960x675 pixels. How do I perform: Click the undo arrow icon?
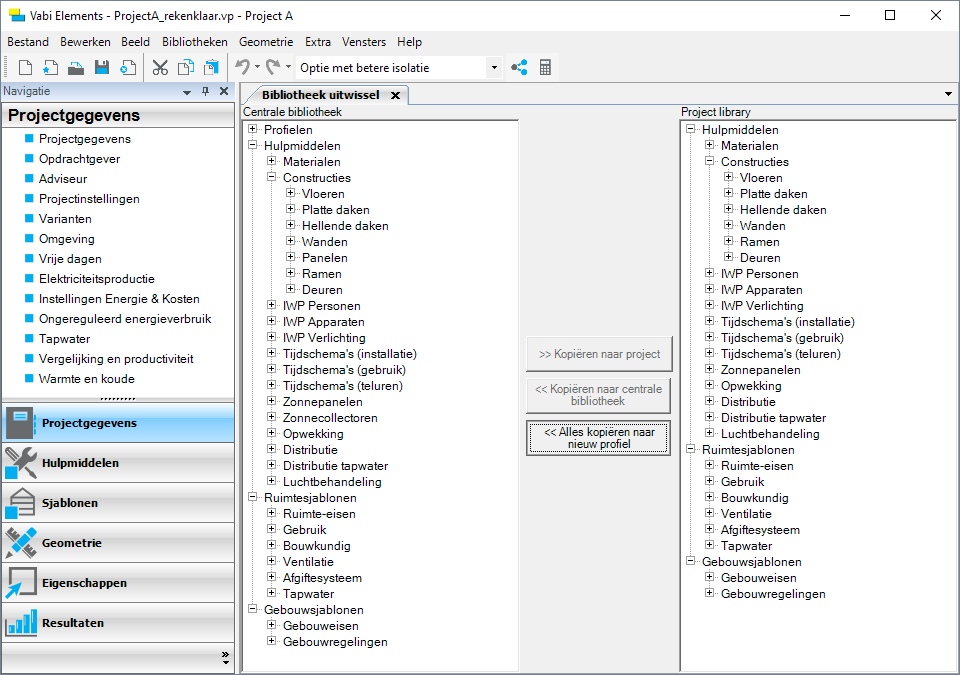coord(242,68)
